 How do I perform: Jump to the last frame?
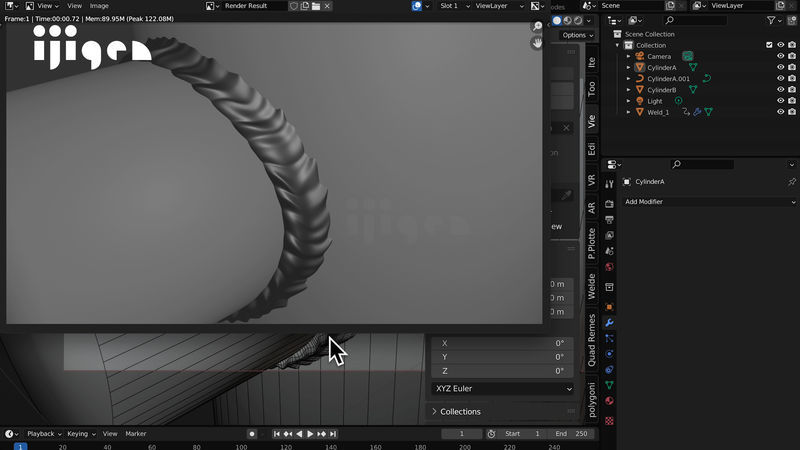point(333,434)
